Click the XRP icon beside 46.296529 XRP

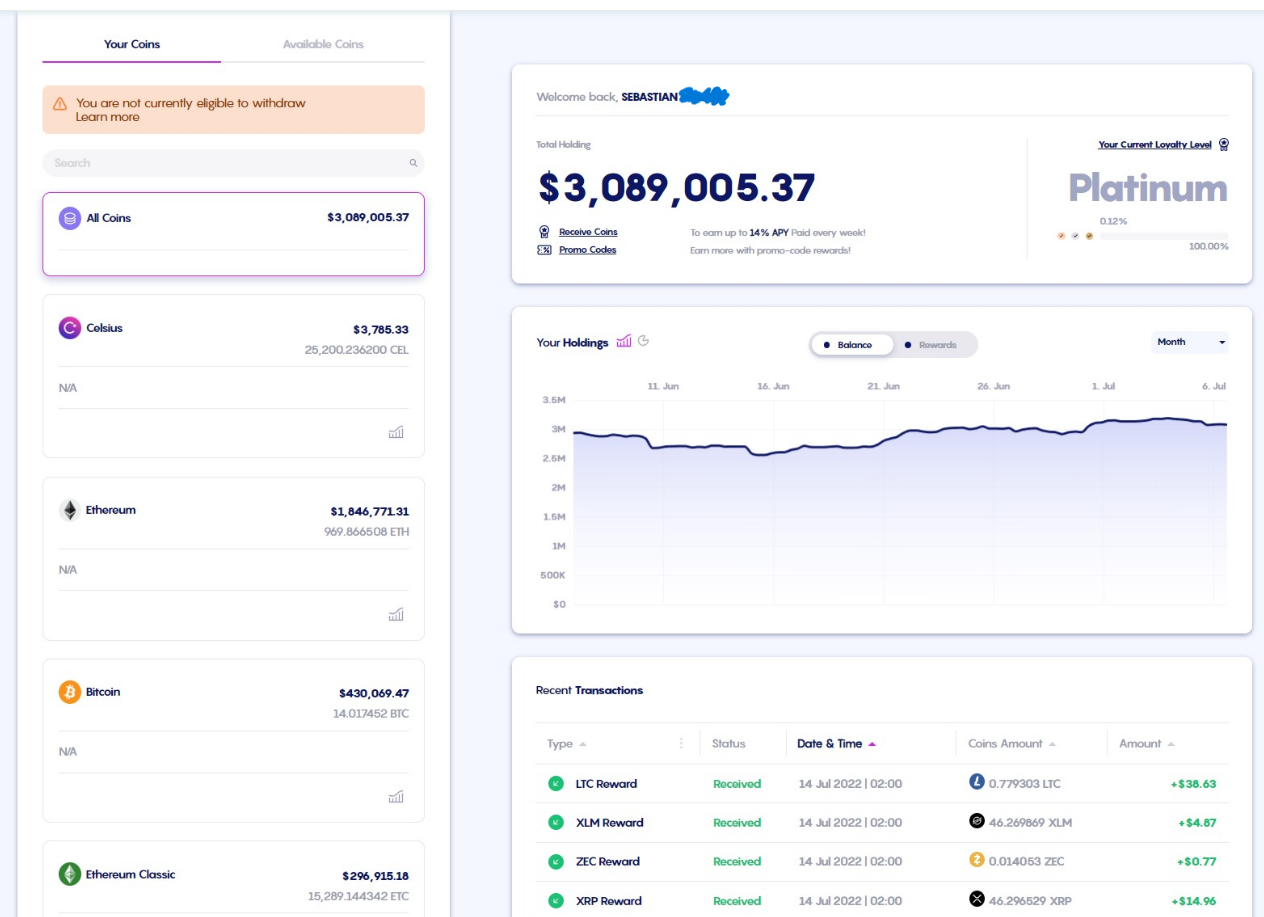coord(977,899)
